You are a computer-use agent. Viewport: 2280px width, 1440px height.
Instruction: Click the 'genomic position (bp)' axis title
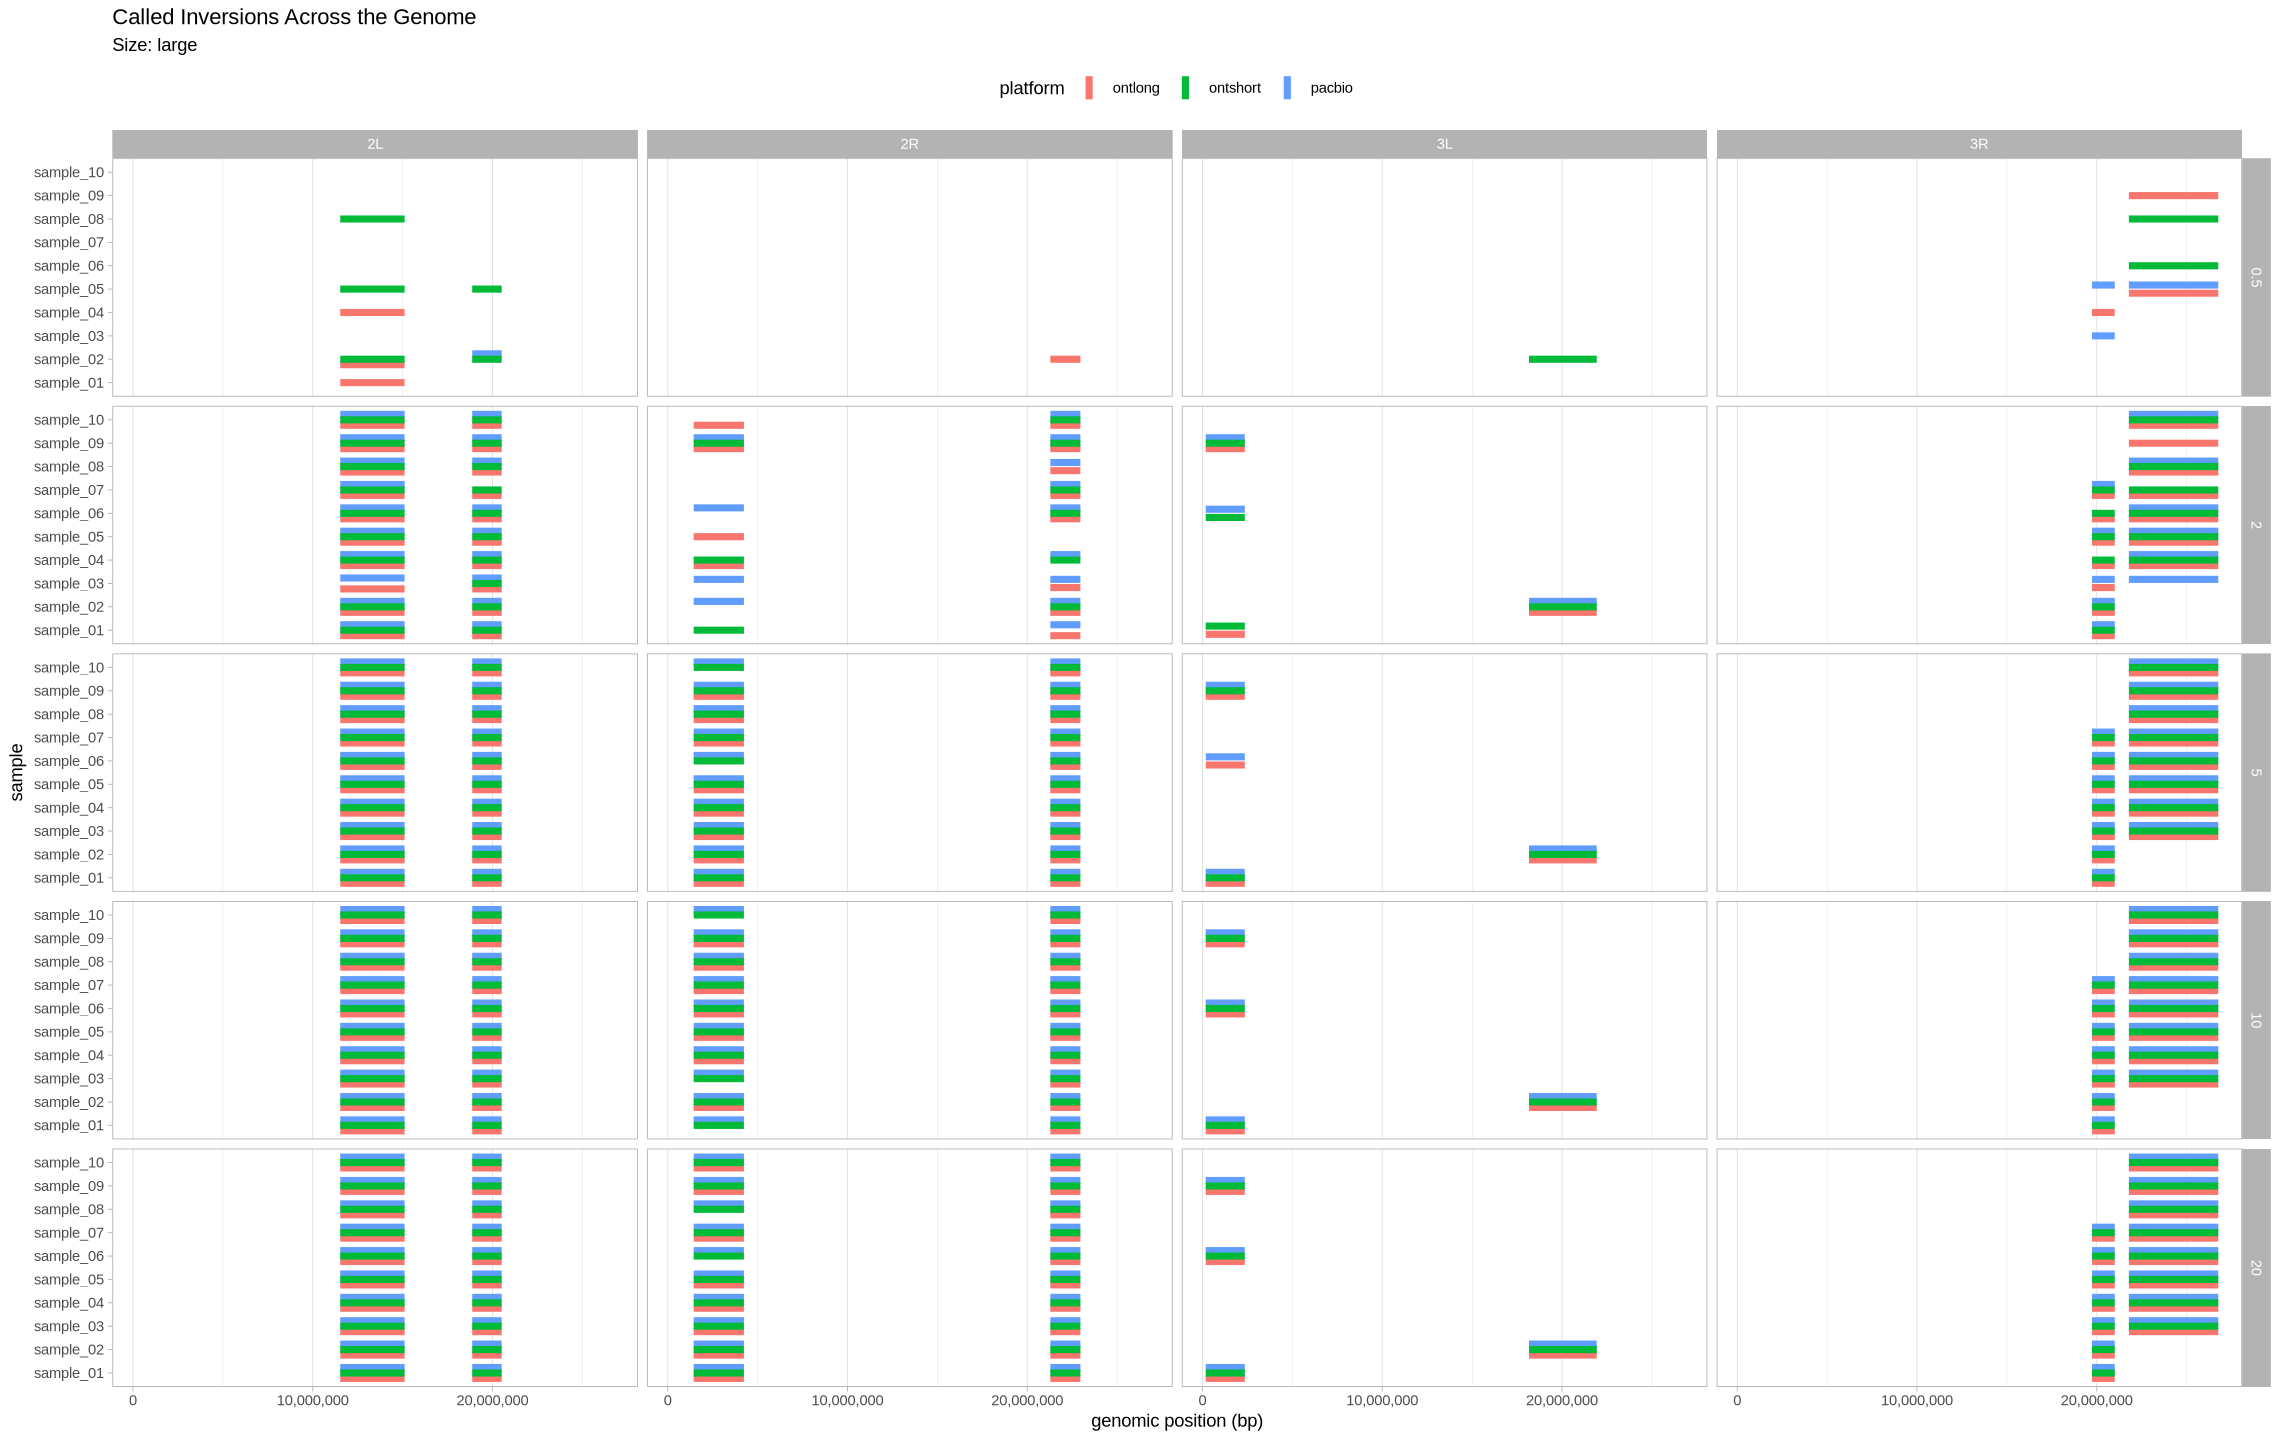[1176, 1421]
